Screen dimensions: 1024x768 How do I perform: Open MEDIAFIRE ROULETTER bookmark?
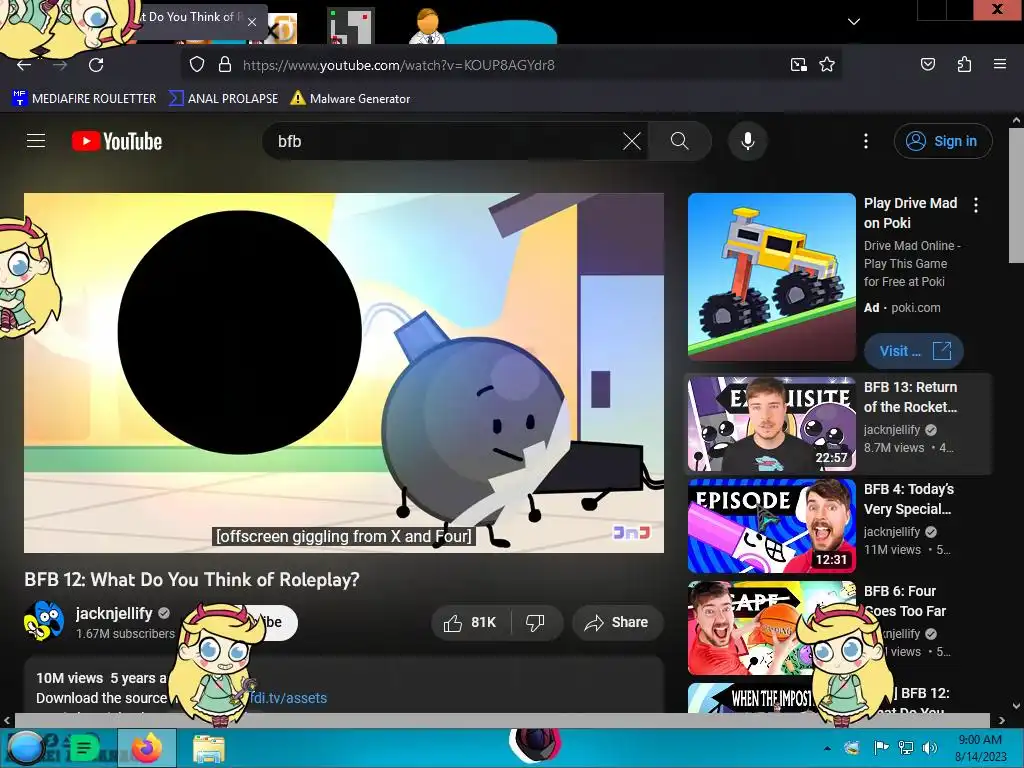click(x=84, y=99)
